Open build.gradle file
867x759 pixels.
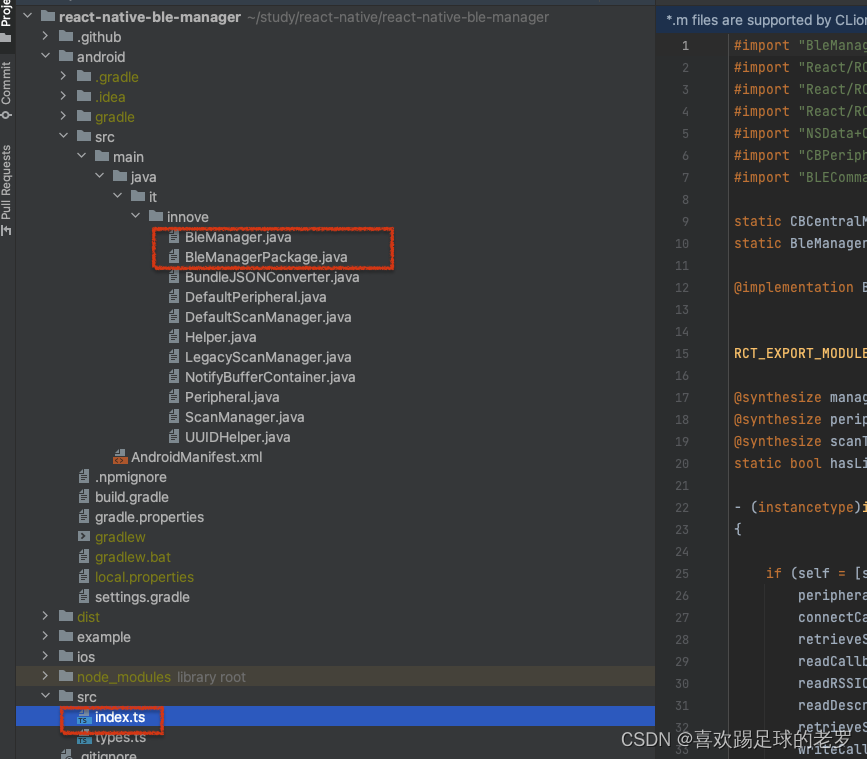click(132, 497)
